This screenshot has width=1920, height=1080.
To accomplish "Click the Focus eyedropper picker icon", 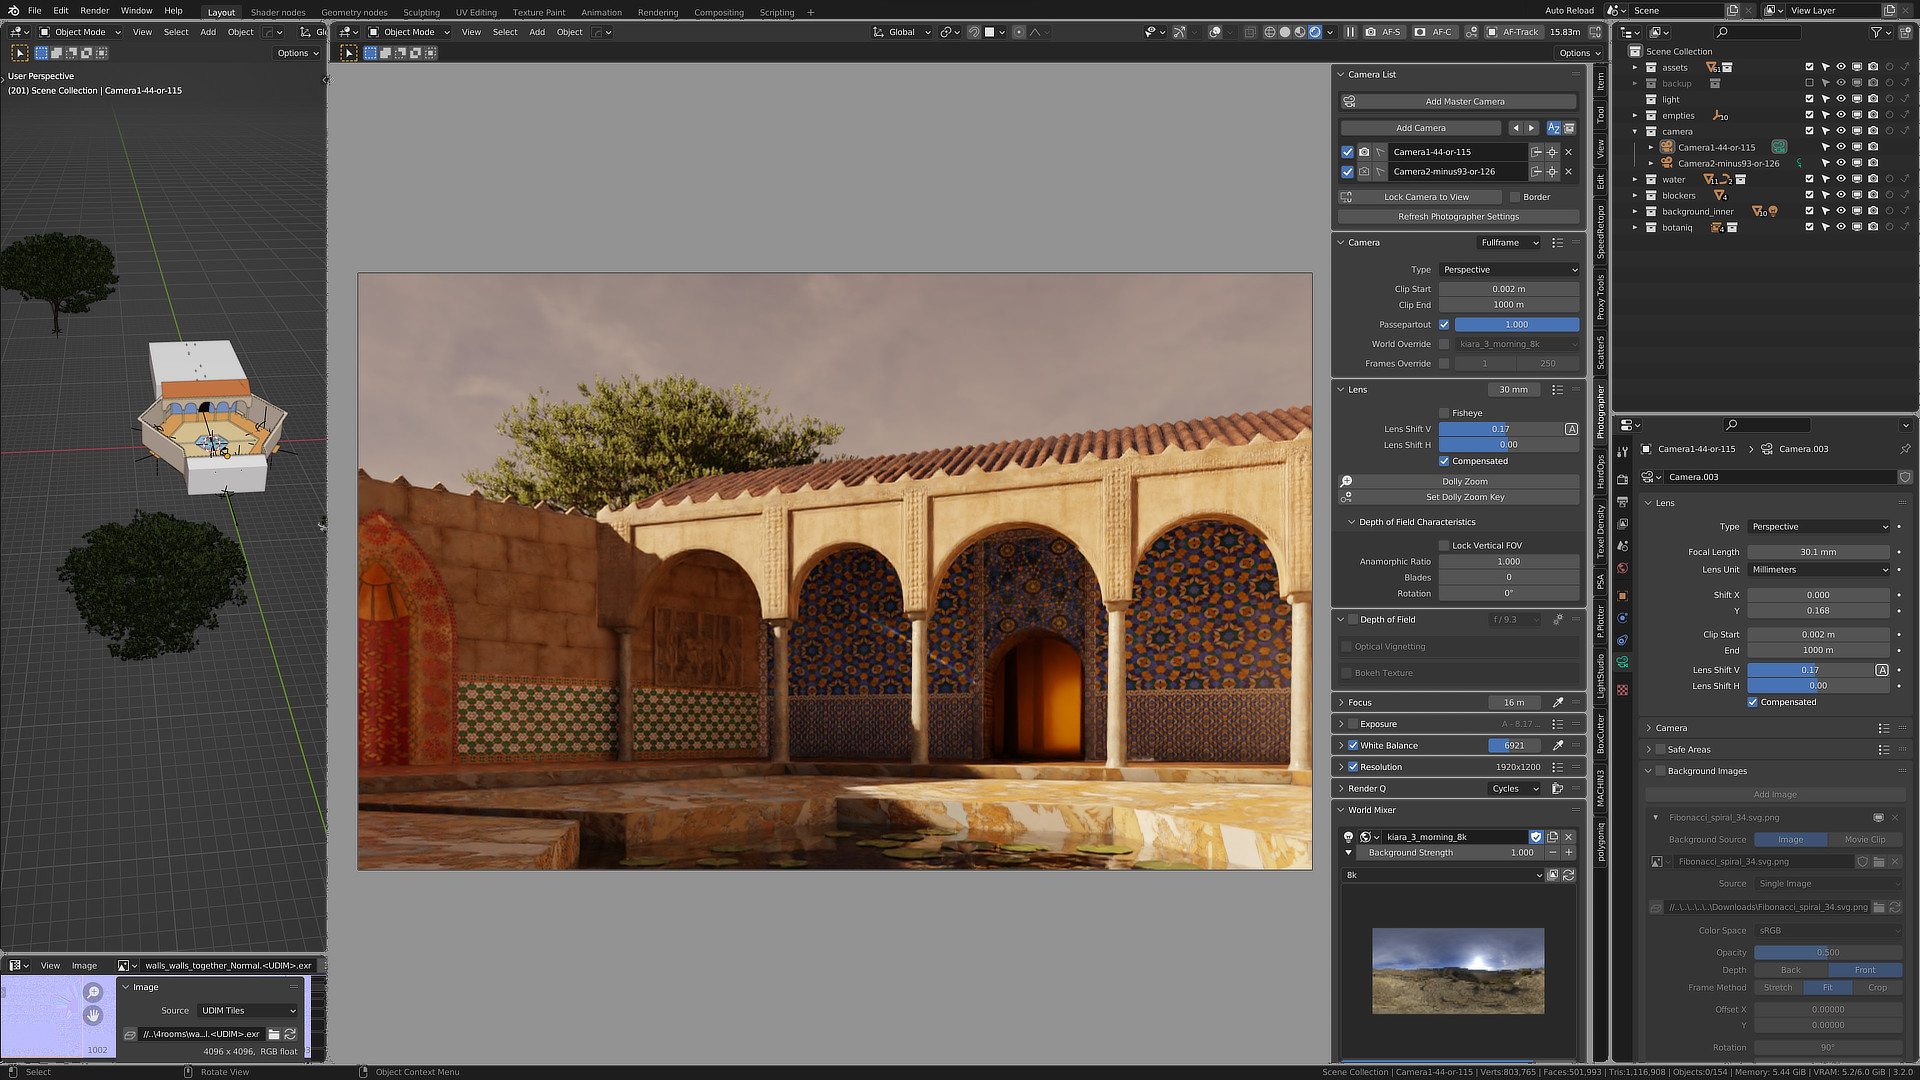I will tap(1557, 703).
